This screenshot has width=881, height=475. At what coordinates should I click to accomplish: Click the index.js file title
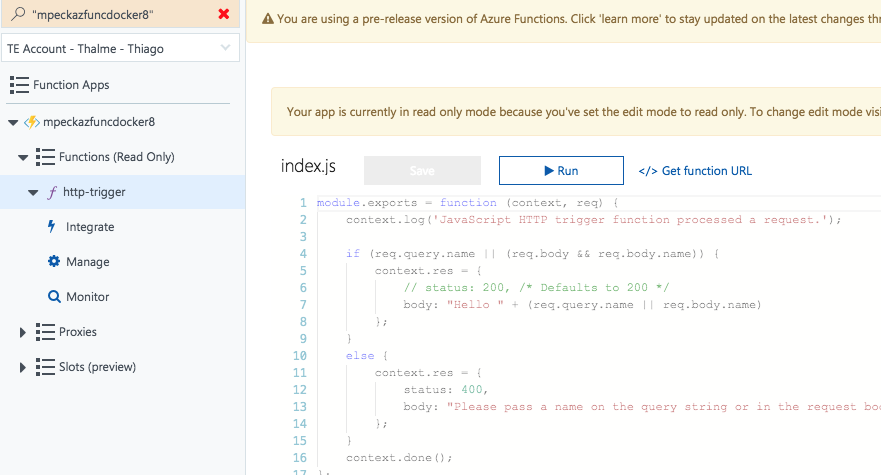(308, 166)
